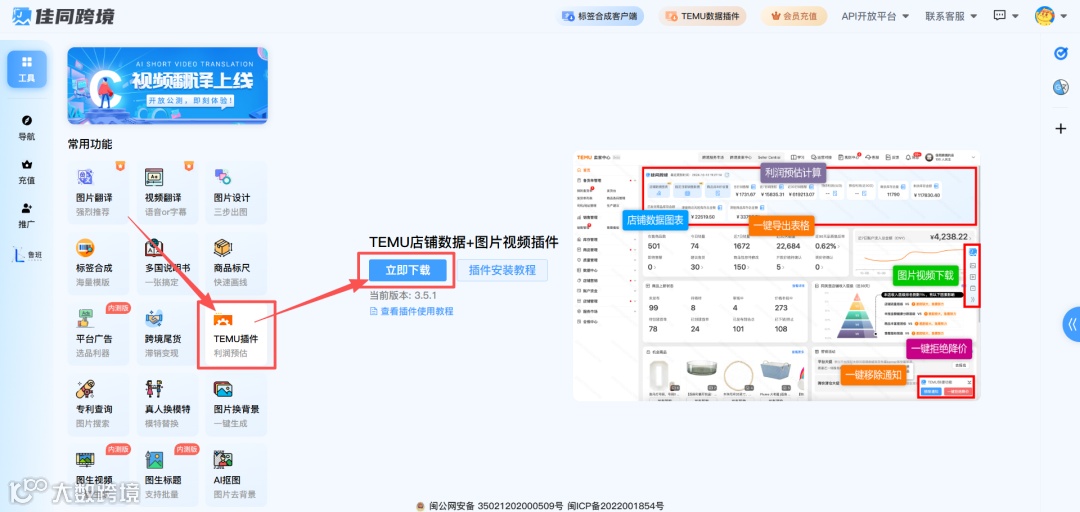1080x512 pixels.
Task: Open the 查看插件使用教程 link
Action: [412, 311]
